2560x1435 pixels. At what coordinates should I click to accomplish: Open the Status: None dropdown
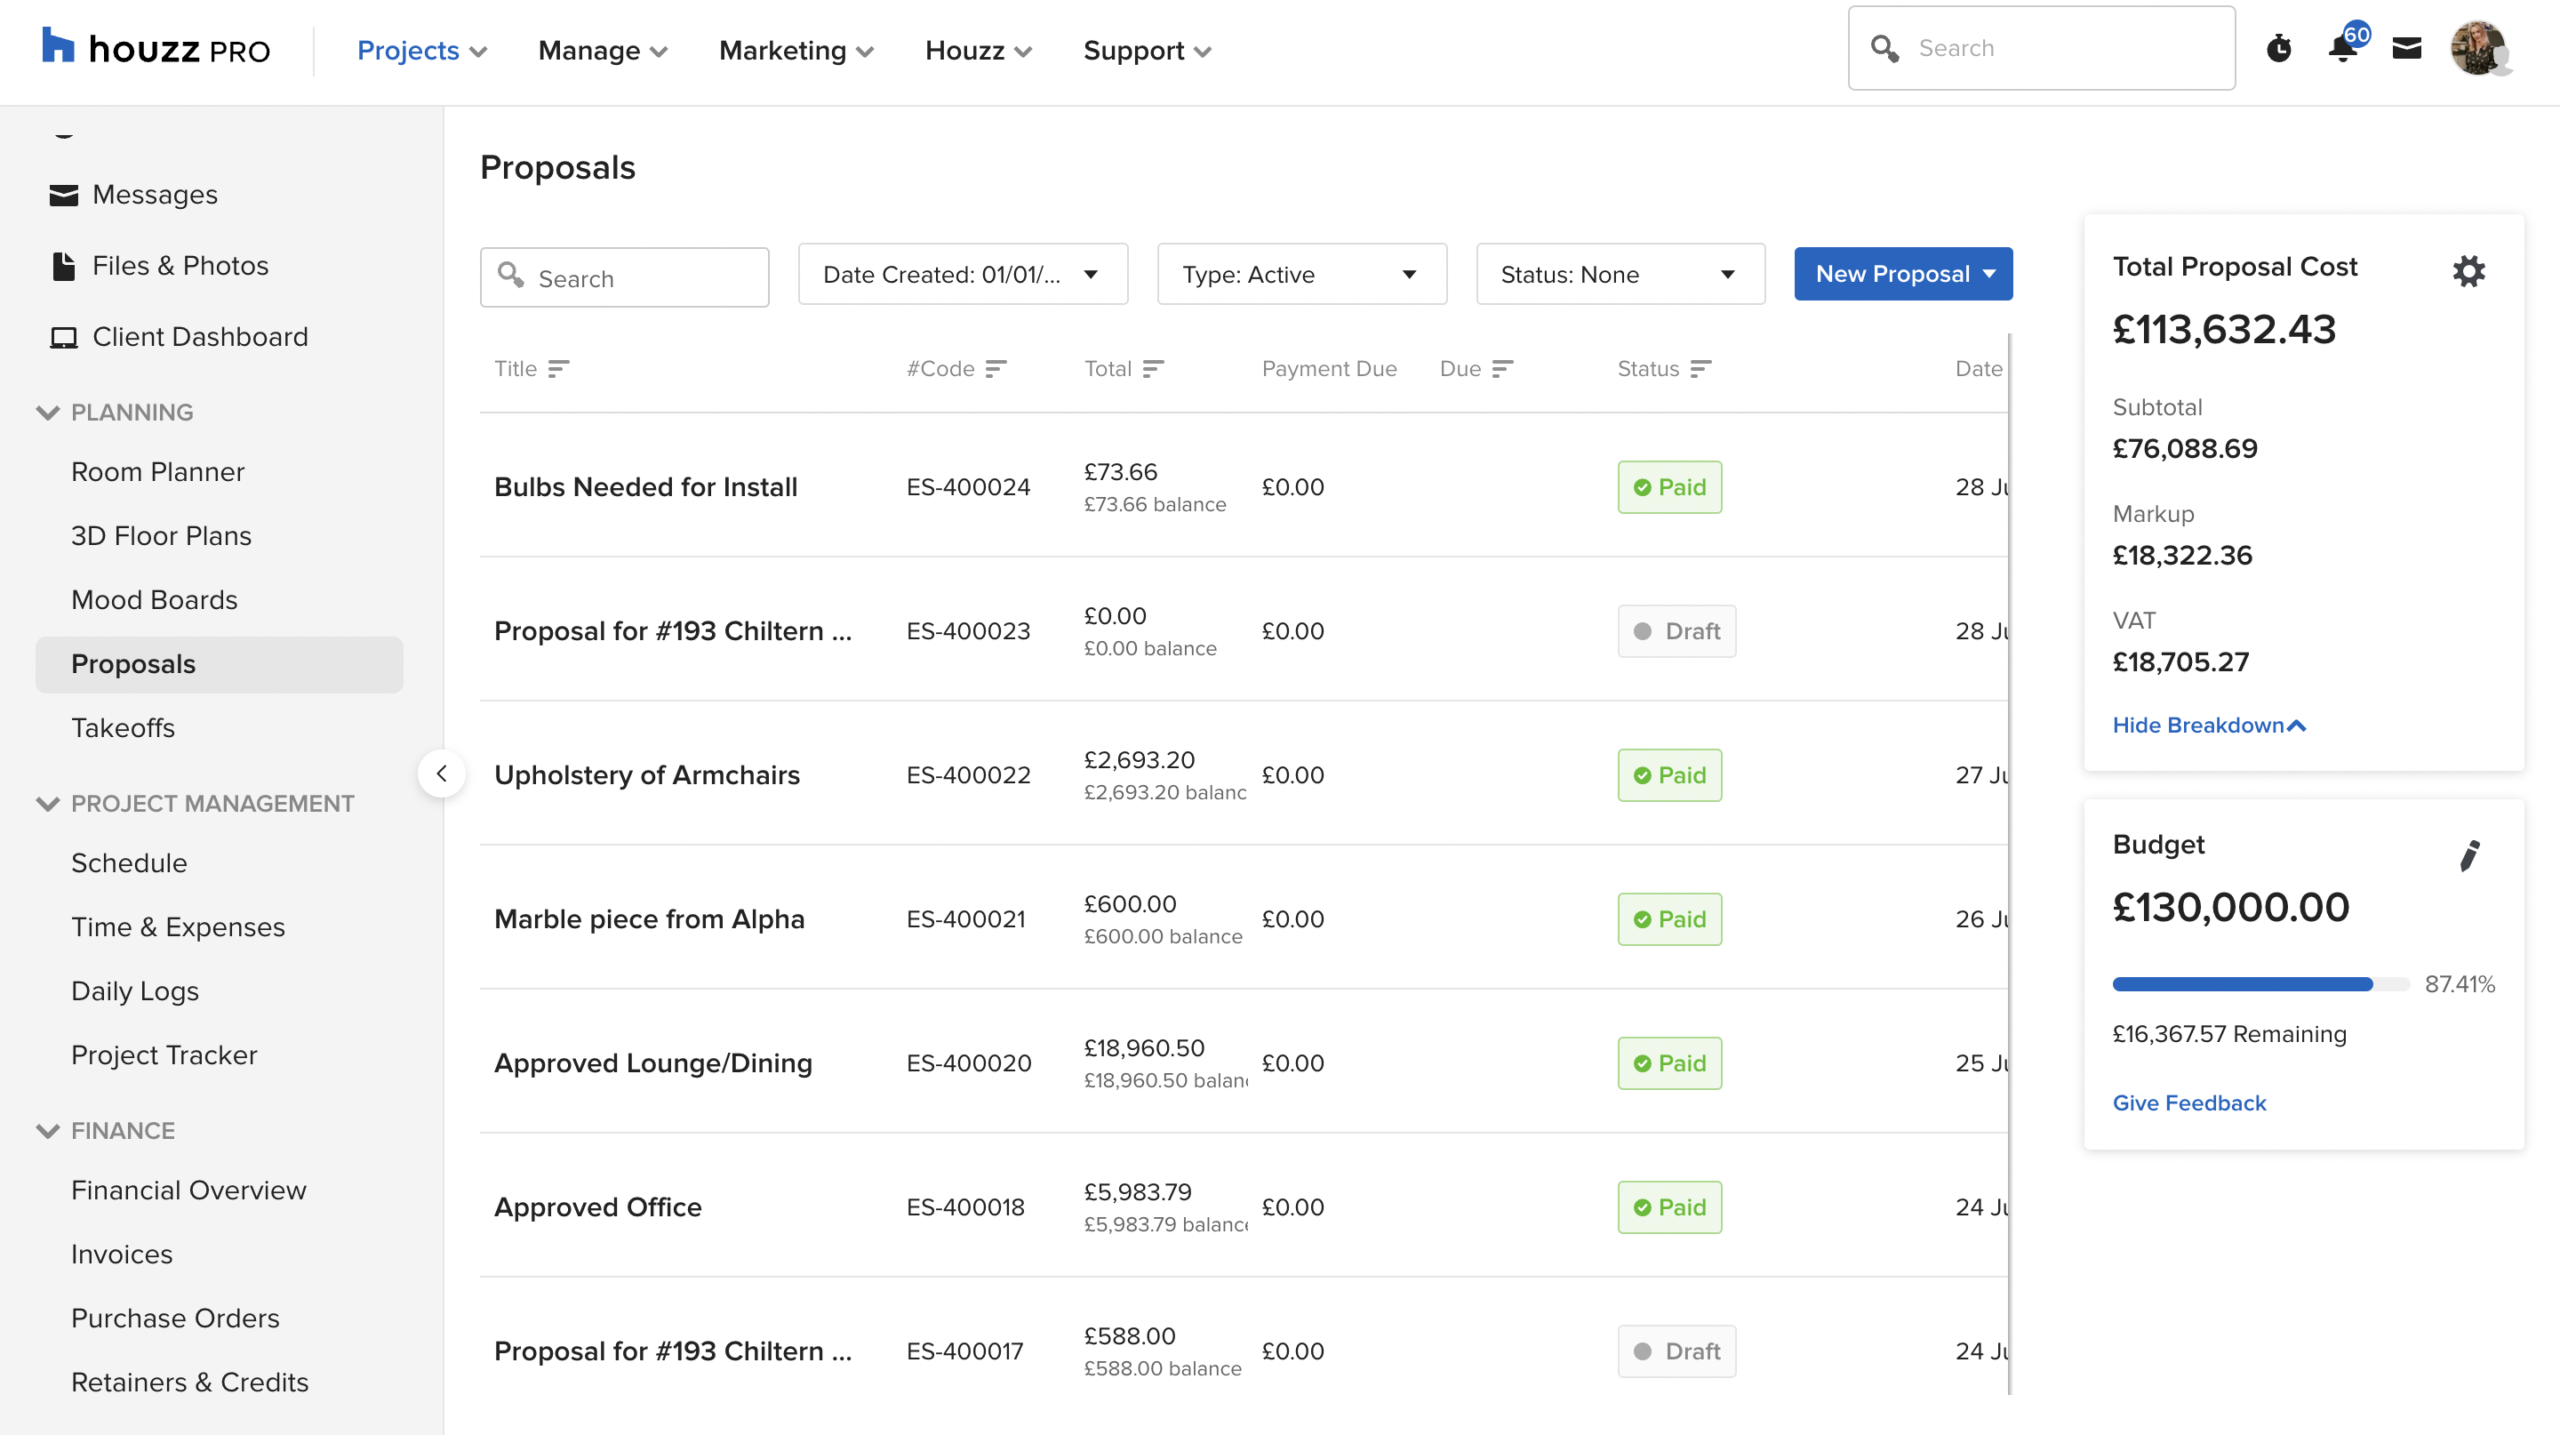click(1619, 274)
